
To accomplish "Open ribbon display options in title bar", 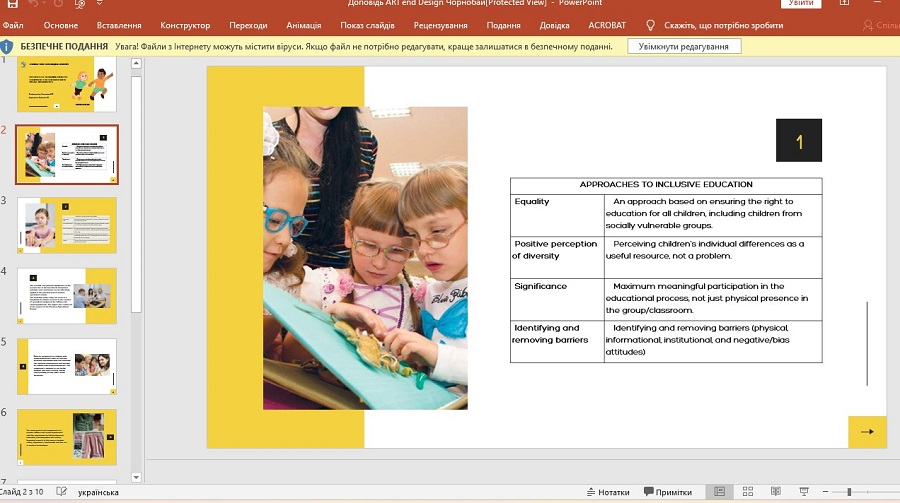I will [x=844, y=3].
